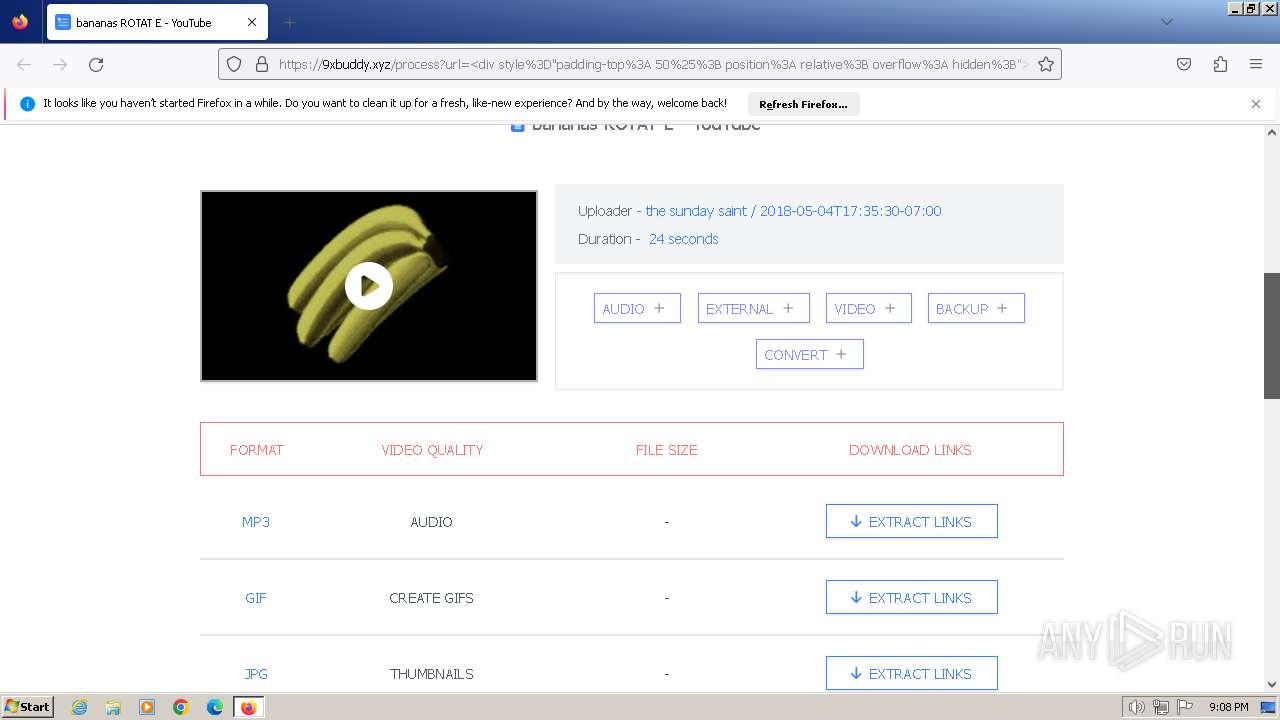Viewport: 1280px width, 720px height.
Task: Open the Firefox hamburger application menu
Action: (1256, 64)
